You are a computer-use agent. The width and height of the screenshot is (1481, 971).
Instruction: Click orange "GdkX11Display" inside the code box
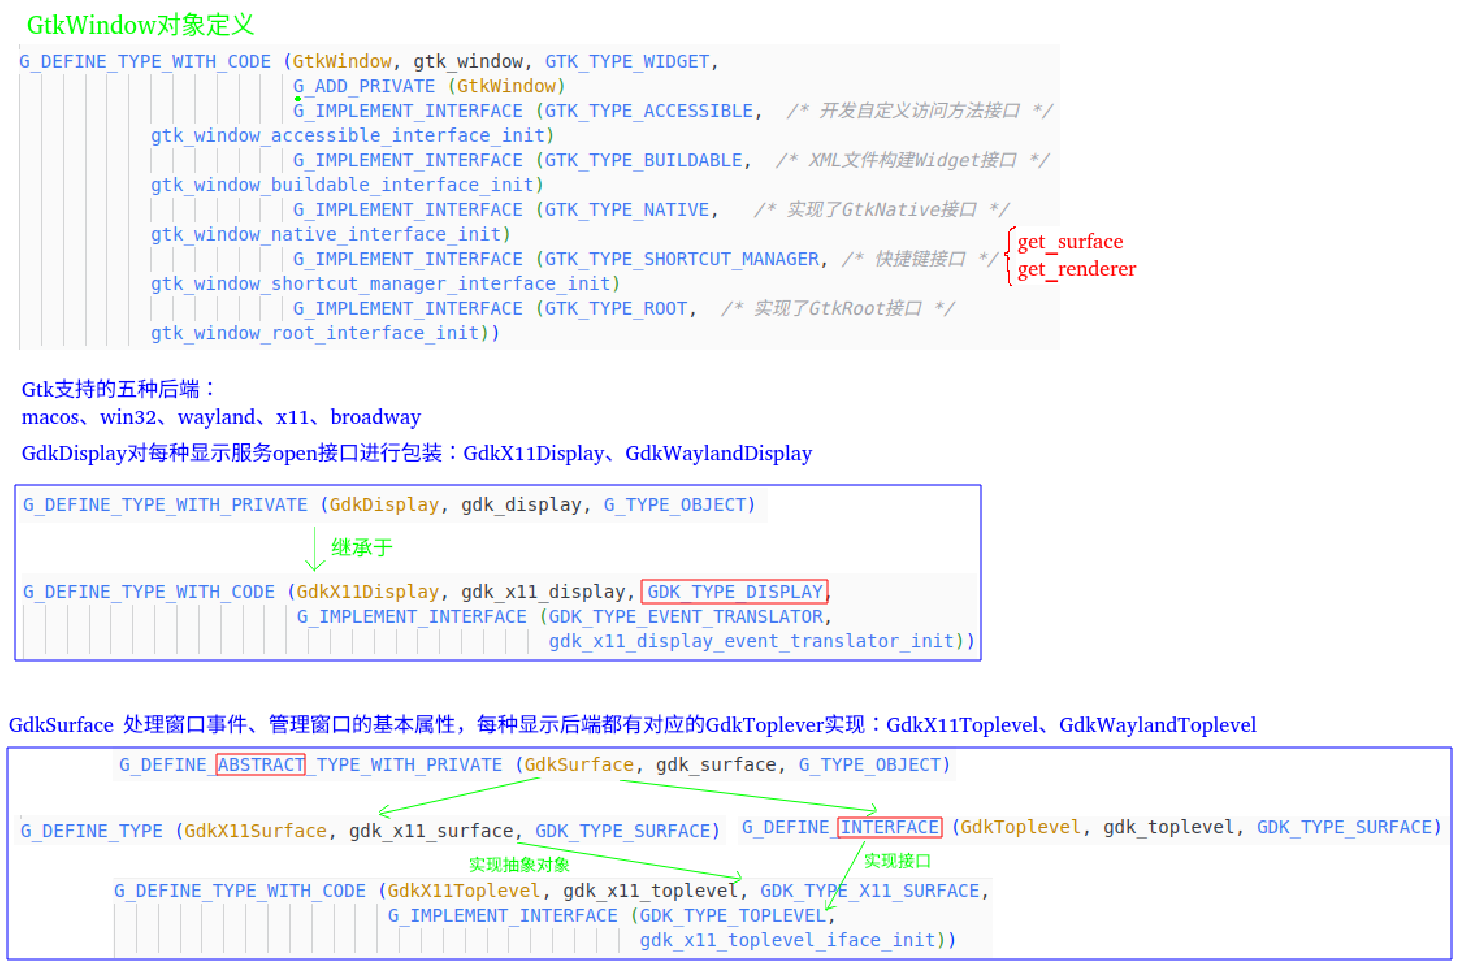(367, 592)
